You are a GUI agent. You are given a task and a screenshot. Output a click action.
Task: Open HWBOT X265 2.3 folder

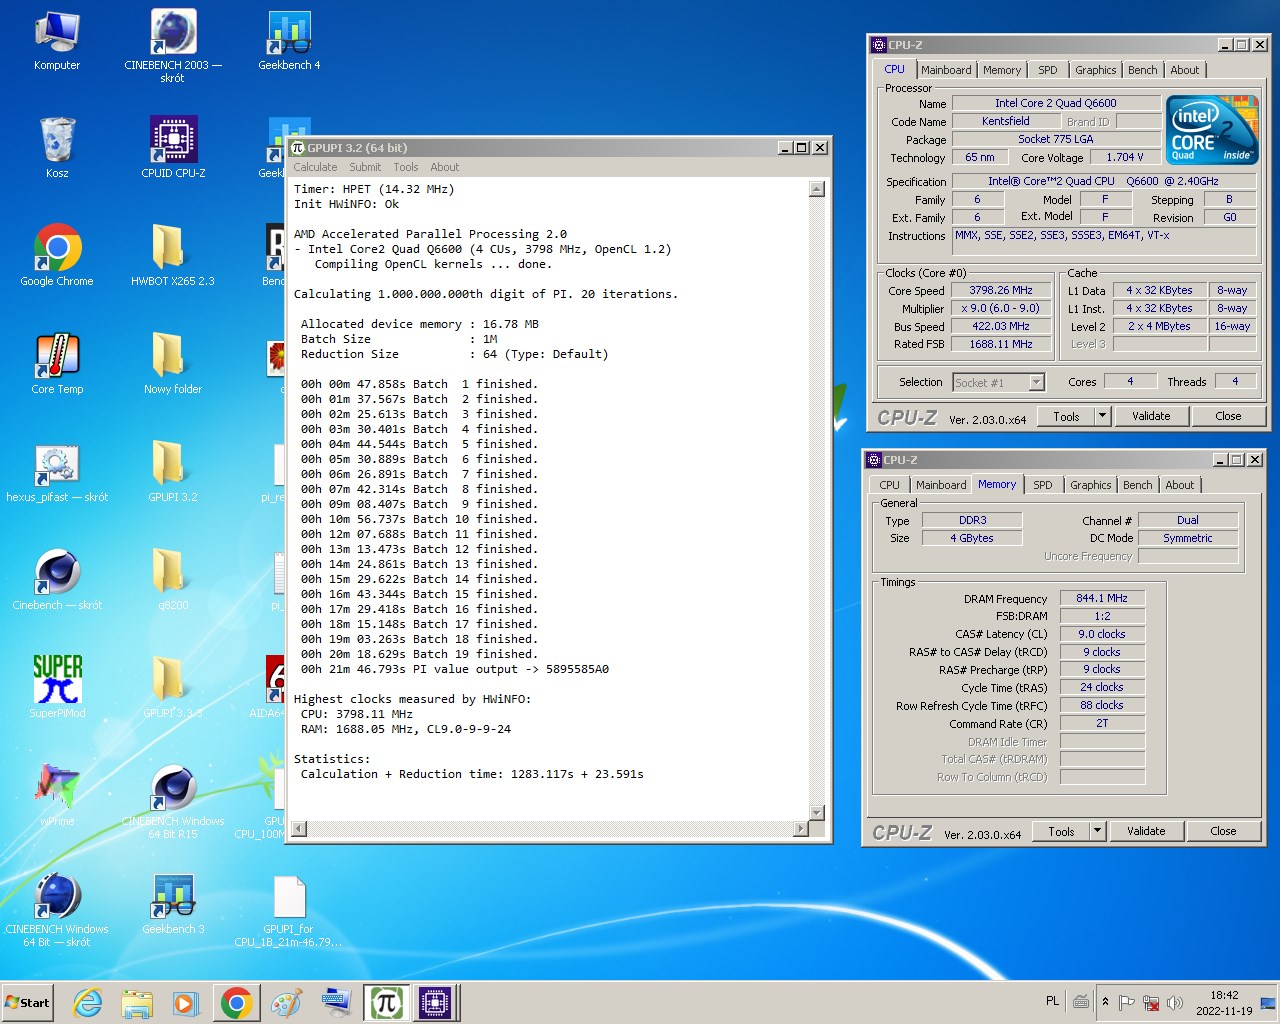[x=173, y=256]
